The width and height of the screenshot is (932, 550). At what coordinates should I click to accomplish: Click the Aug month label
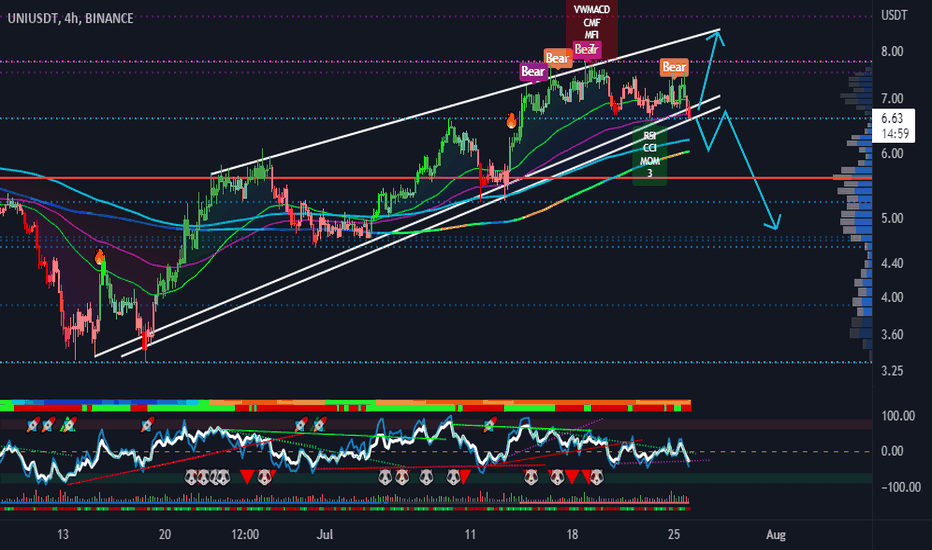[x=776, y=534]
